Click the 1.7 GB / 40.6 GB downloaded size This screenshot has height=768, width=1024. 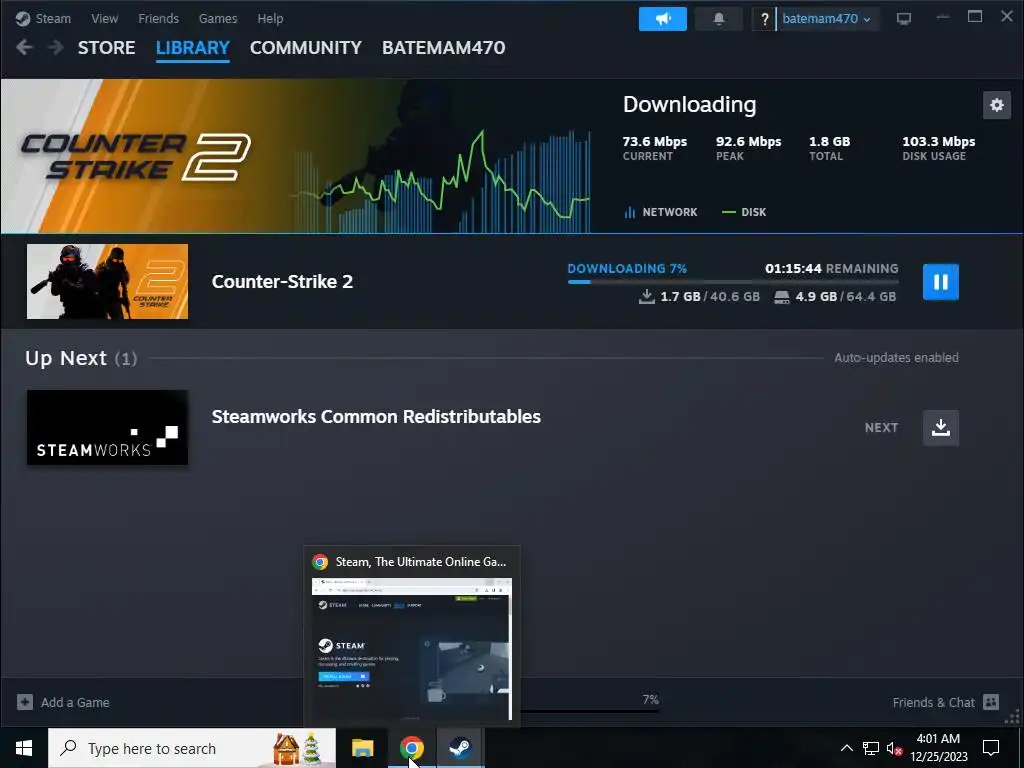click(x=699, y=296)
